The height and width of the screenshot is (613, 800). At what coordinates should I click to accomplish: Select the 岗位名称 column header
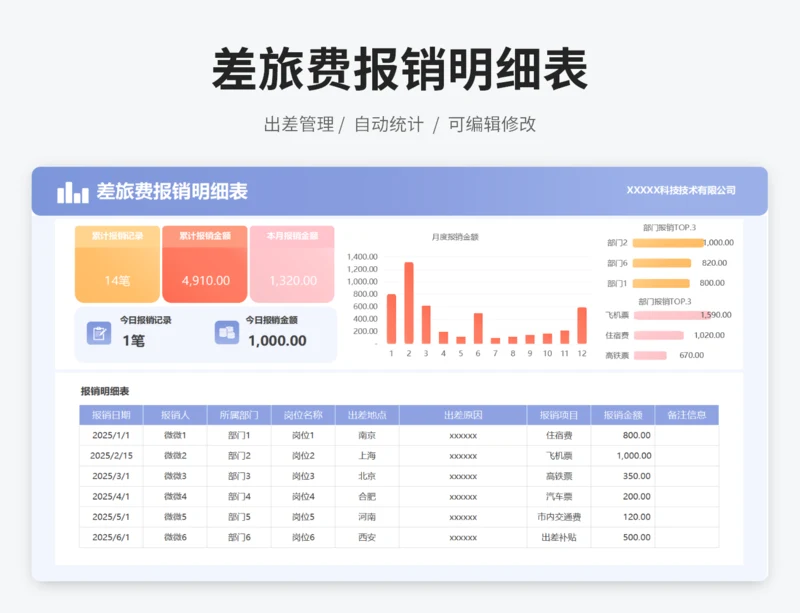coord(303,415)
